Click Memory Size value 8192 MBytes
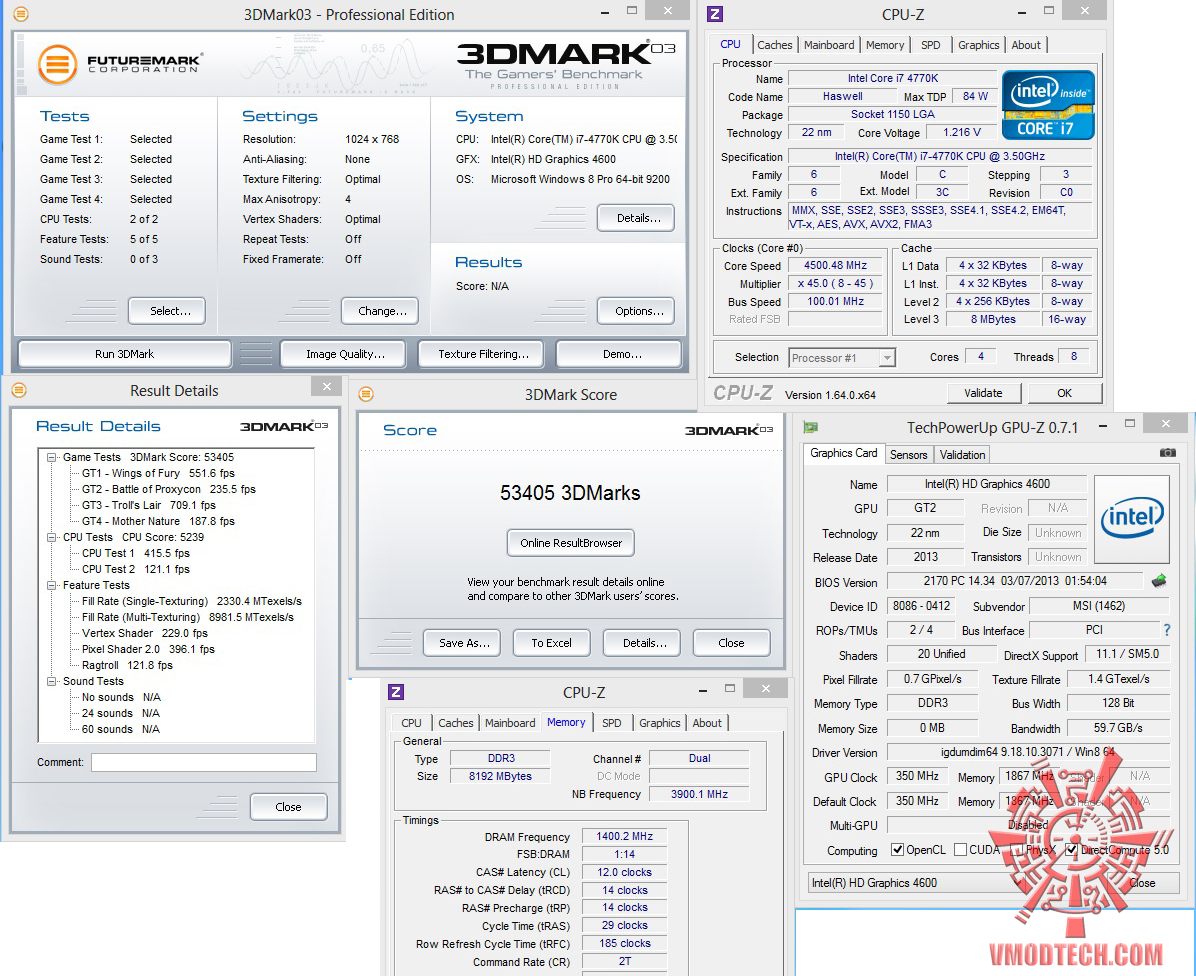Screen dimensions: 1196x976 point(500,776)
